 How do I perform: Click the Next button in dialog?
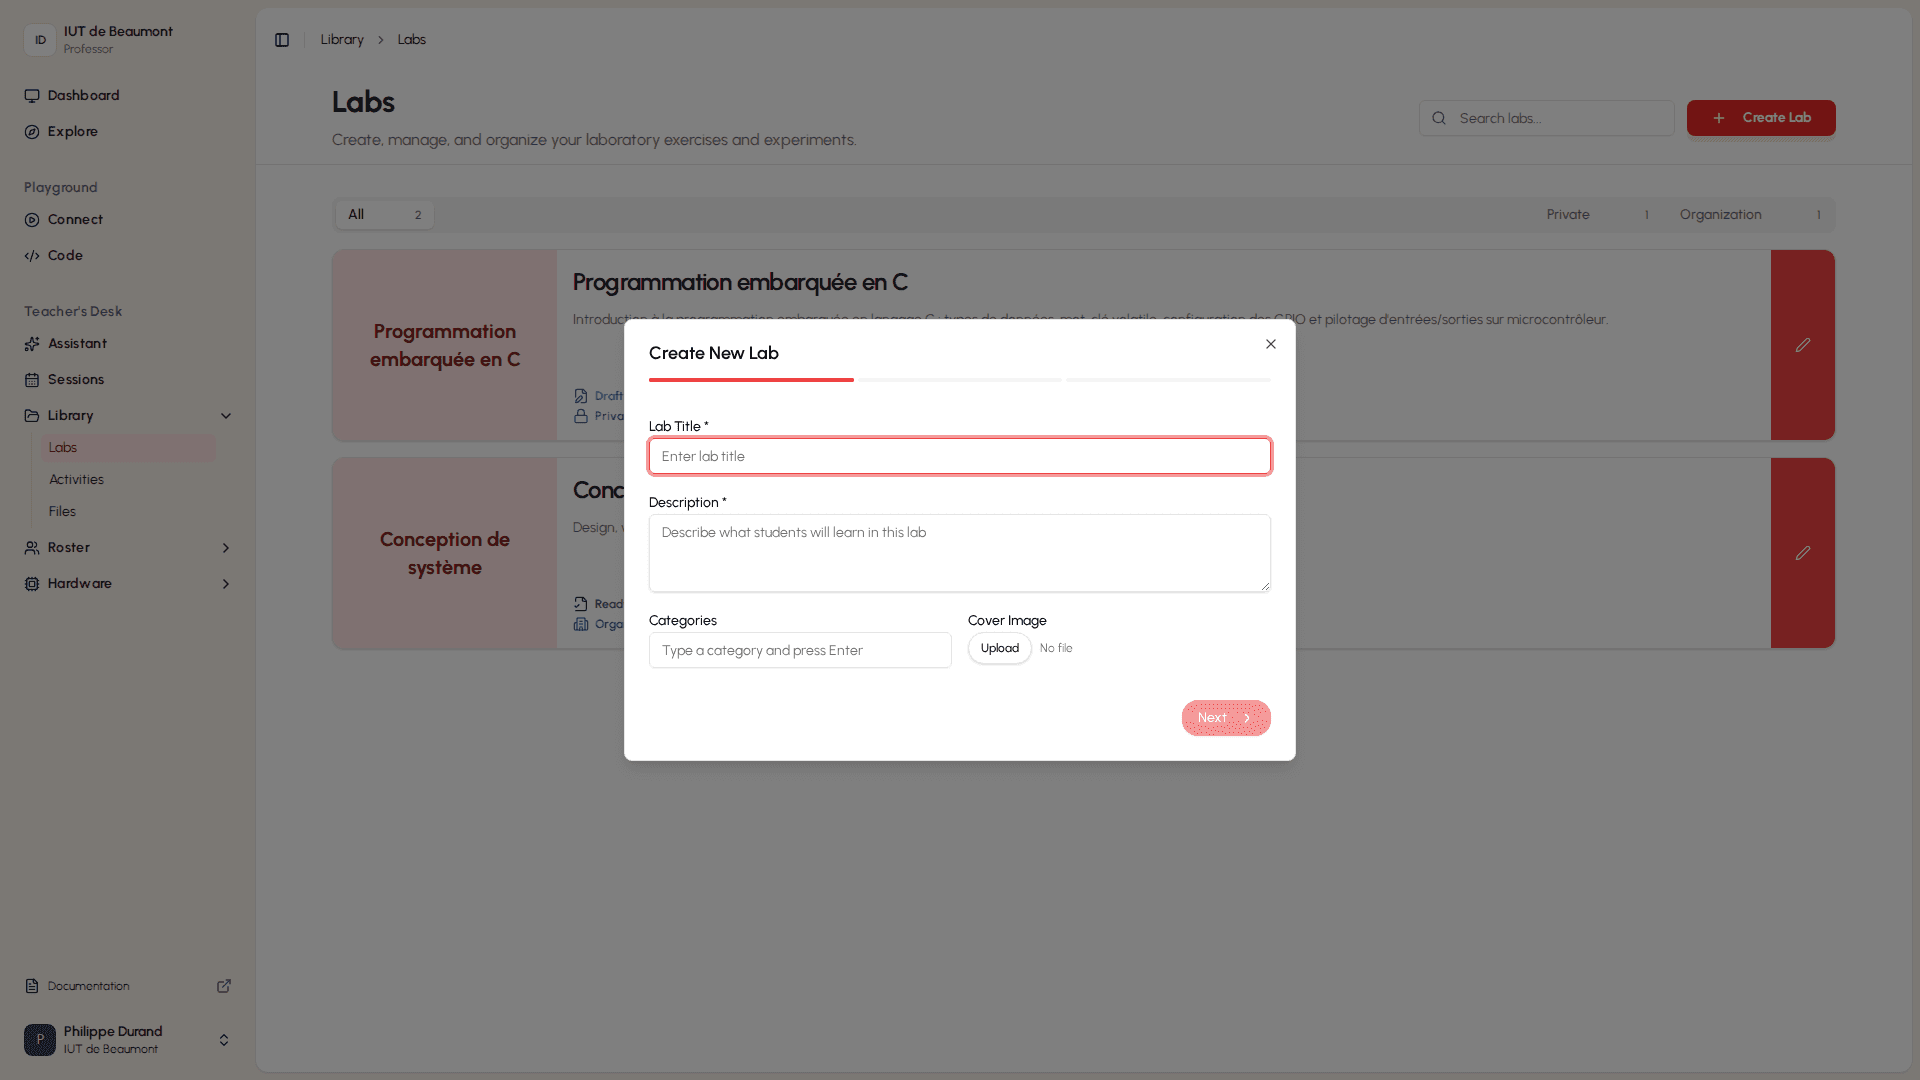tap(1226, 718)
